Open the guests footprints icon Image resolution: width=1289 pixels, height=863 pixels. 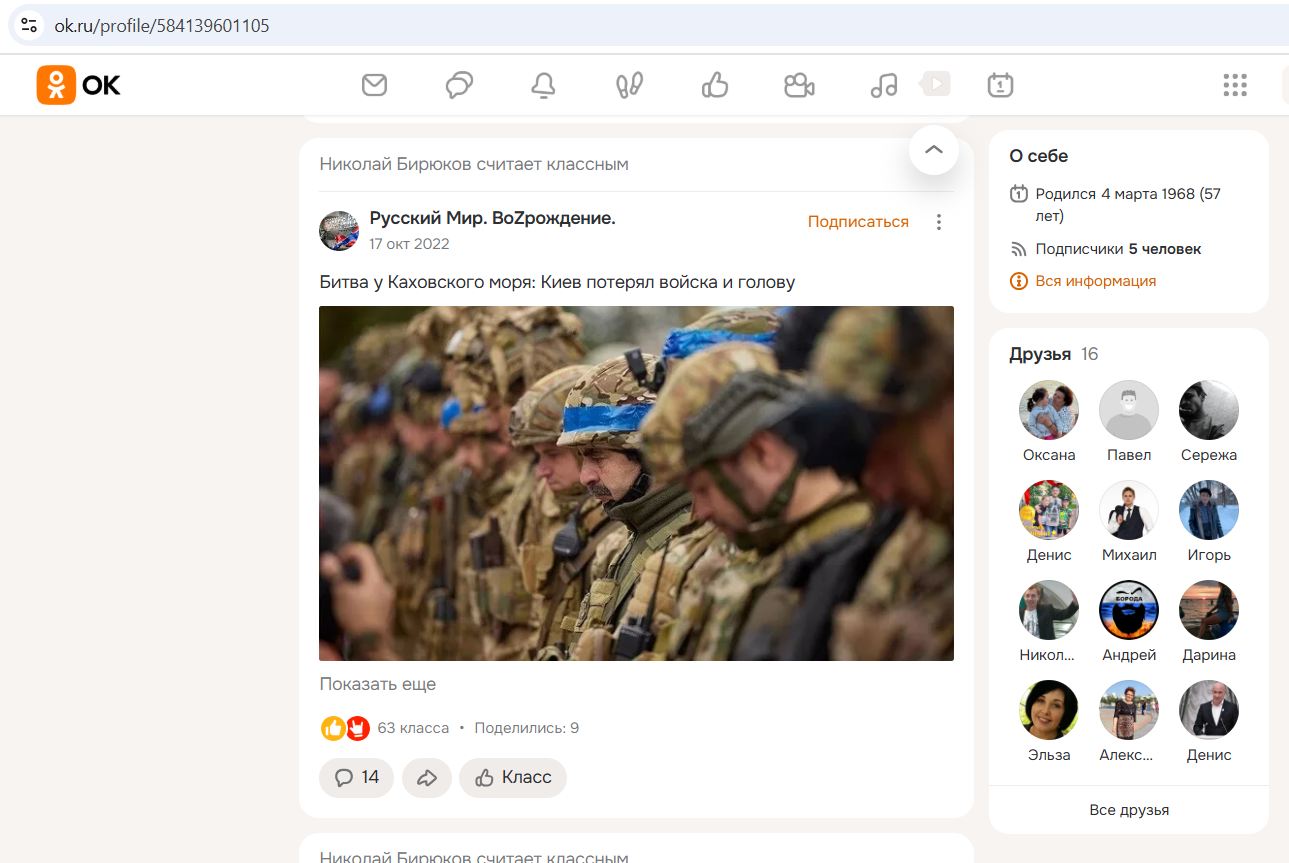point(628,86)
